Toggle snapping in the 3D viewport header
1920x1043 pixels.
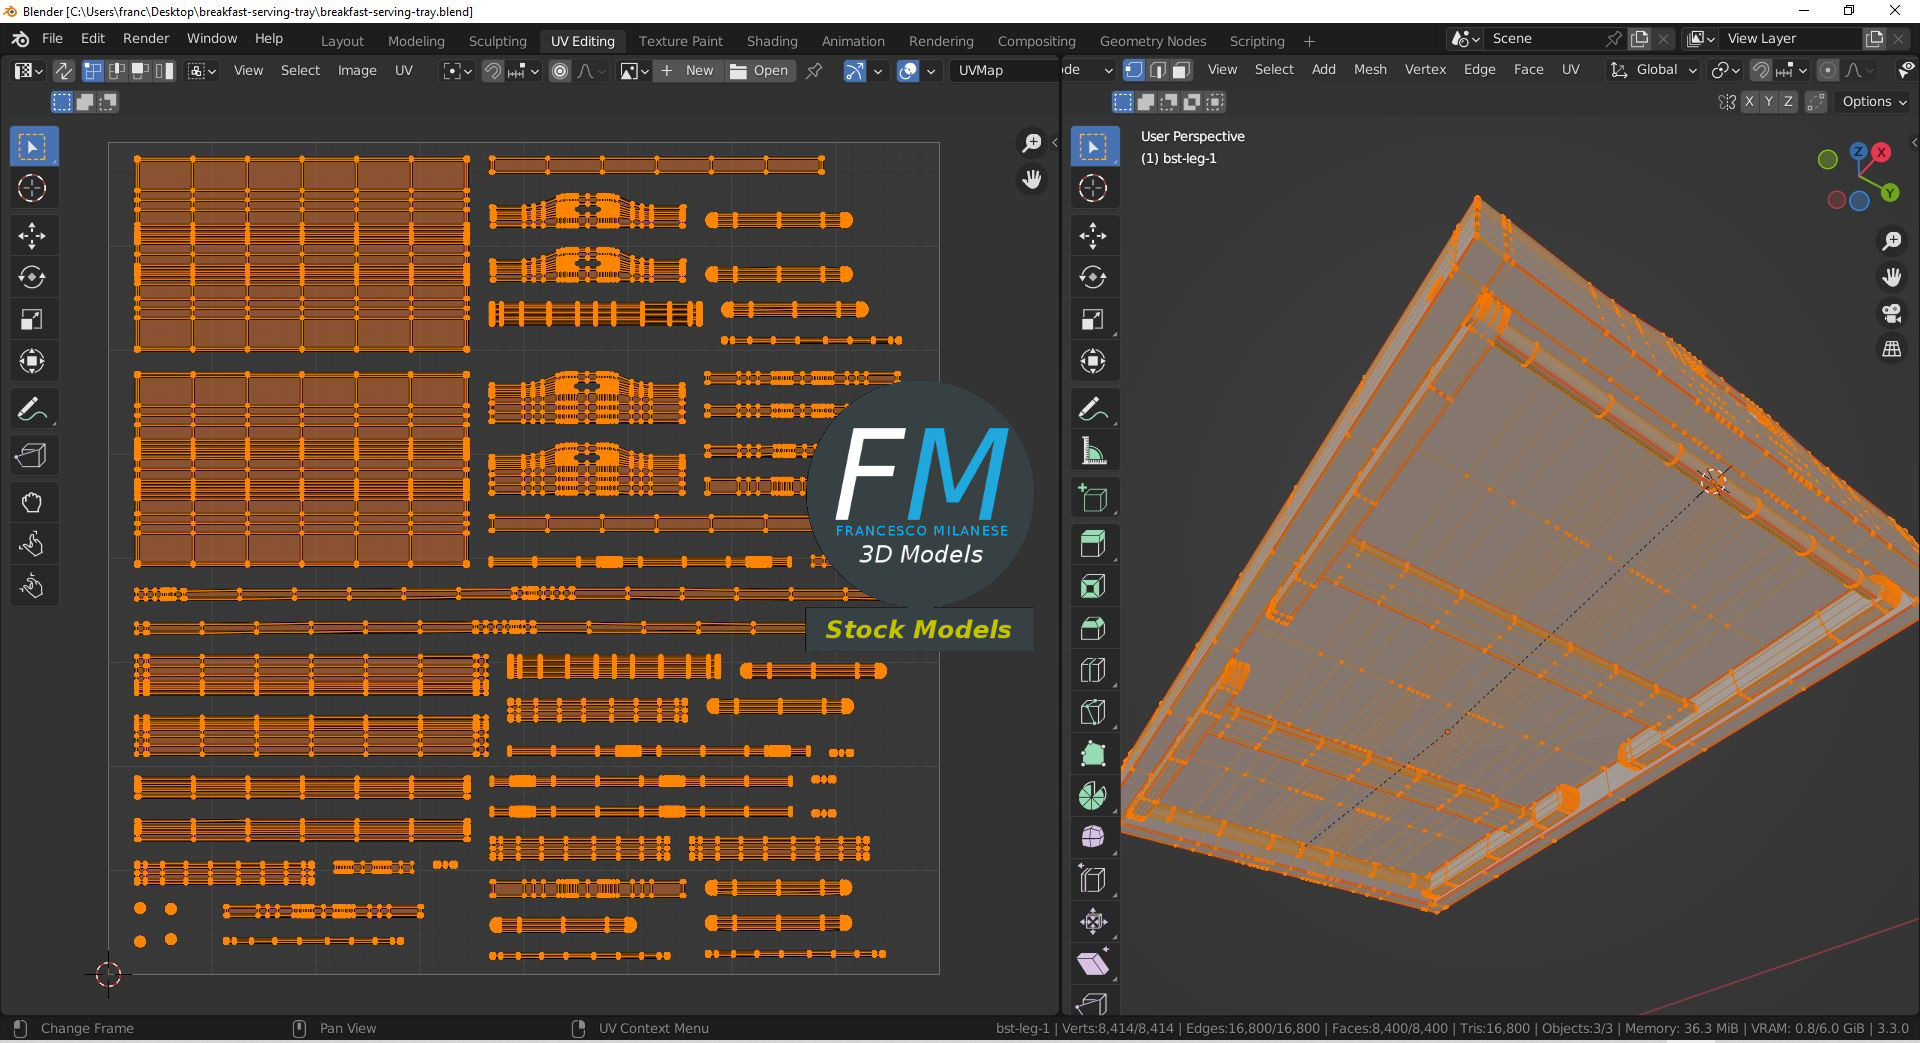click(x=1761, y=70)
